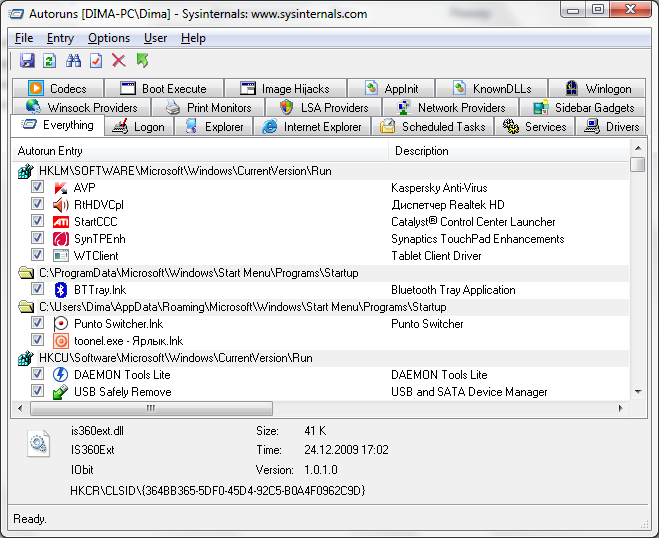659x538 pixels.
Task: Click the is360ext.dll file icon
Action: coord(38,443)
